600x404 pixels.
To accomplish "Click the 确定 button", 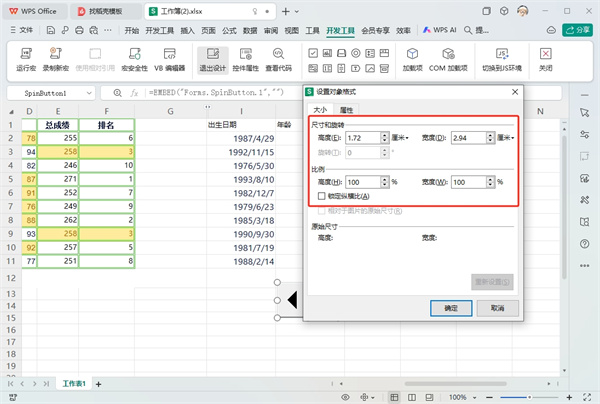I will click(451, 309).
